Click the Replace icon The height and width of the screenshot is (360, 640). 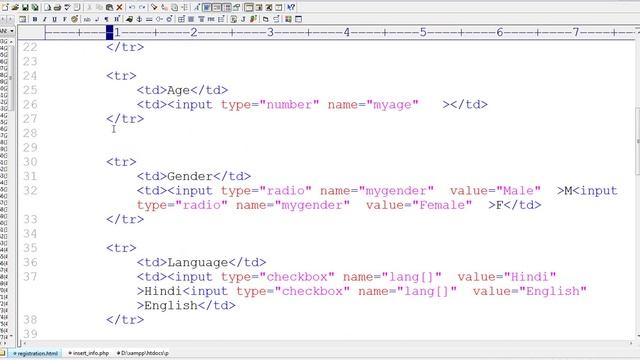(x=164, y=7)
